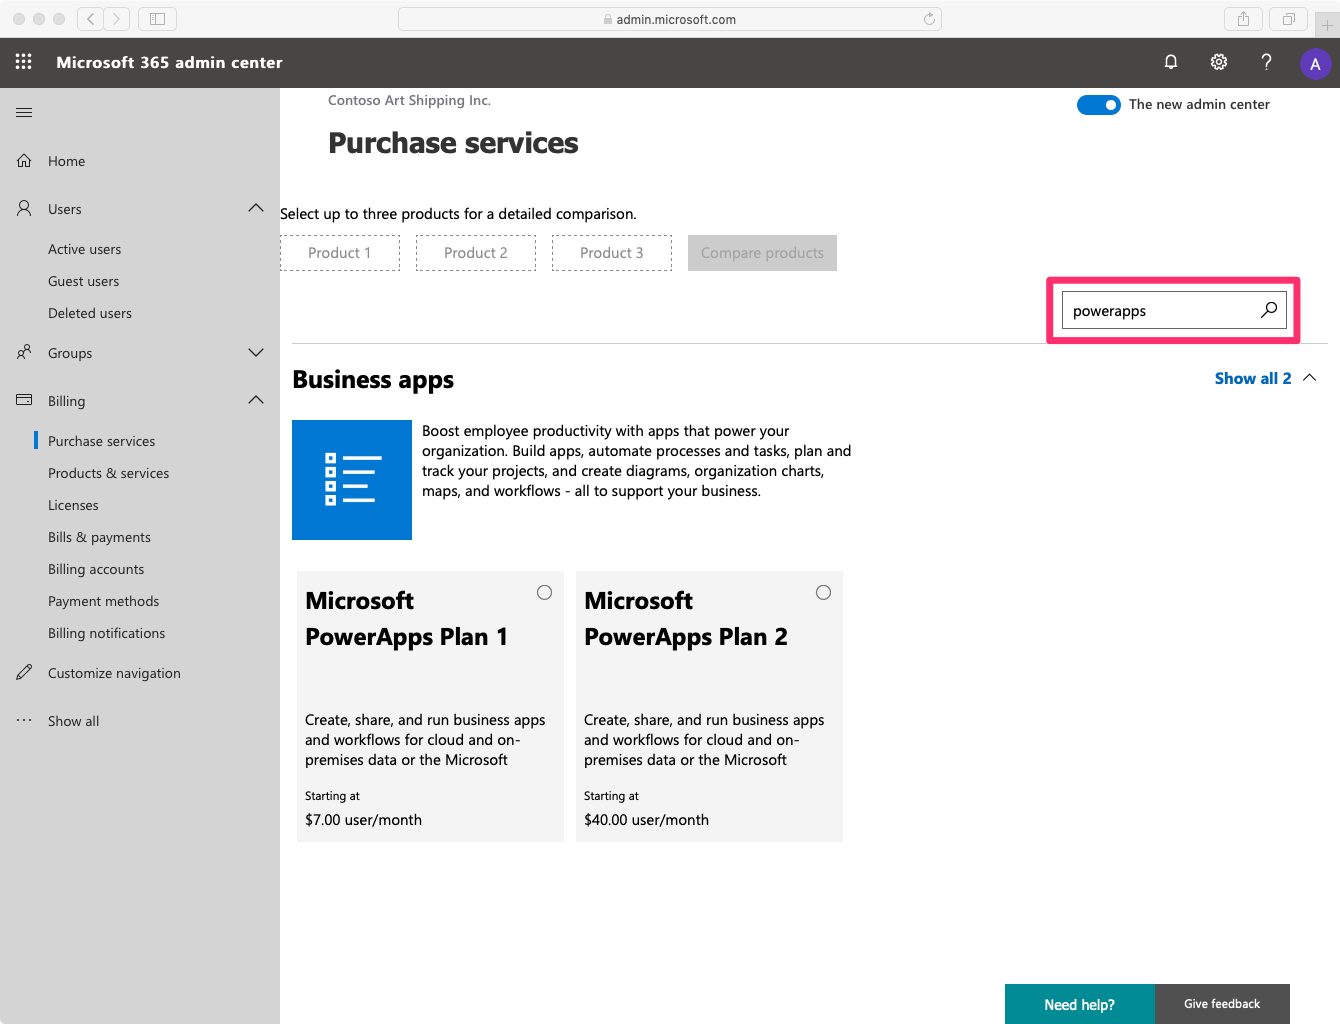Screen dimensions: 1340x1024
Task: Show all Safari tabs
Action: coord(1289,18)
